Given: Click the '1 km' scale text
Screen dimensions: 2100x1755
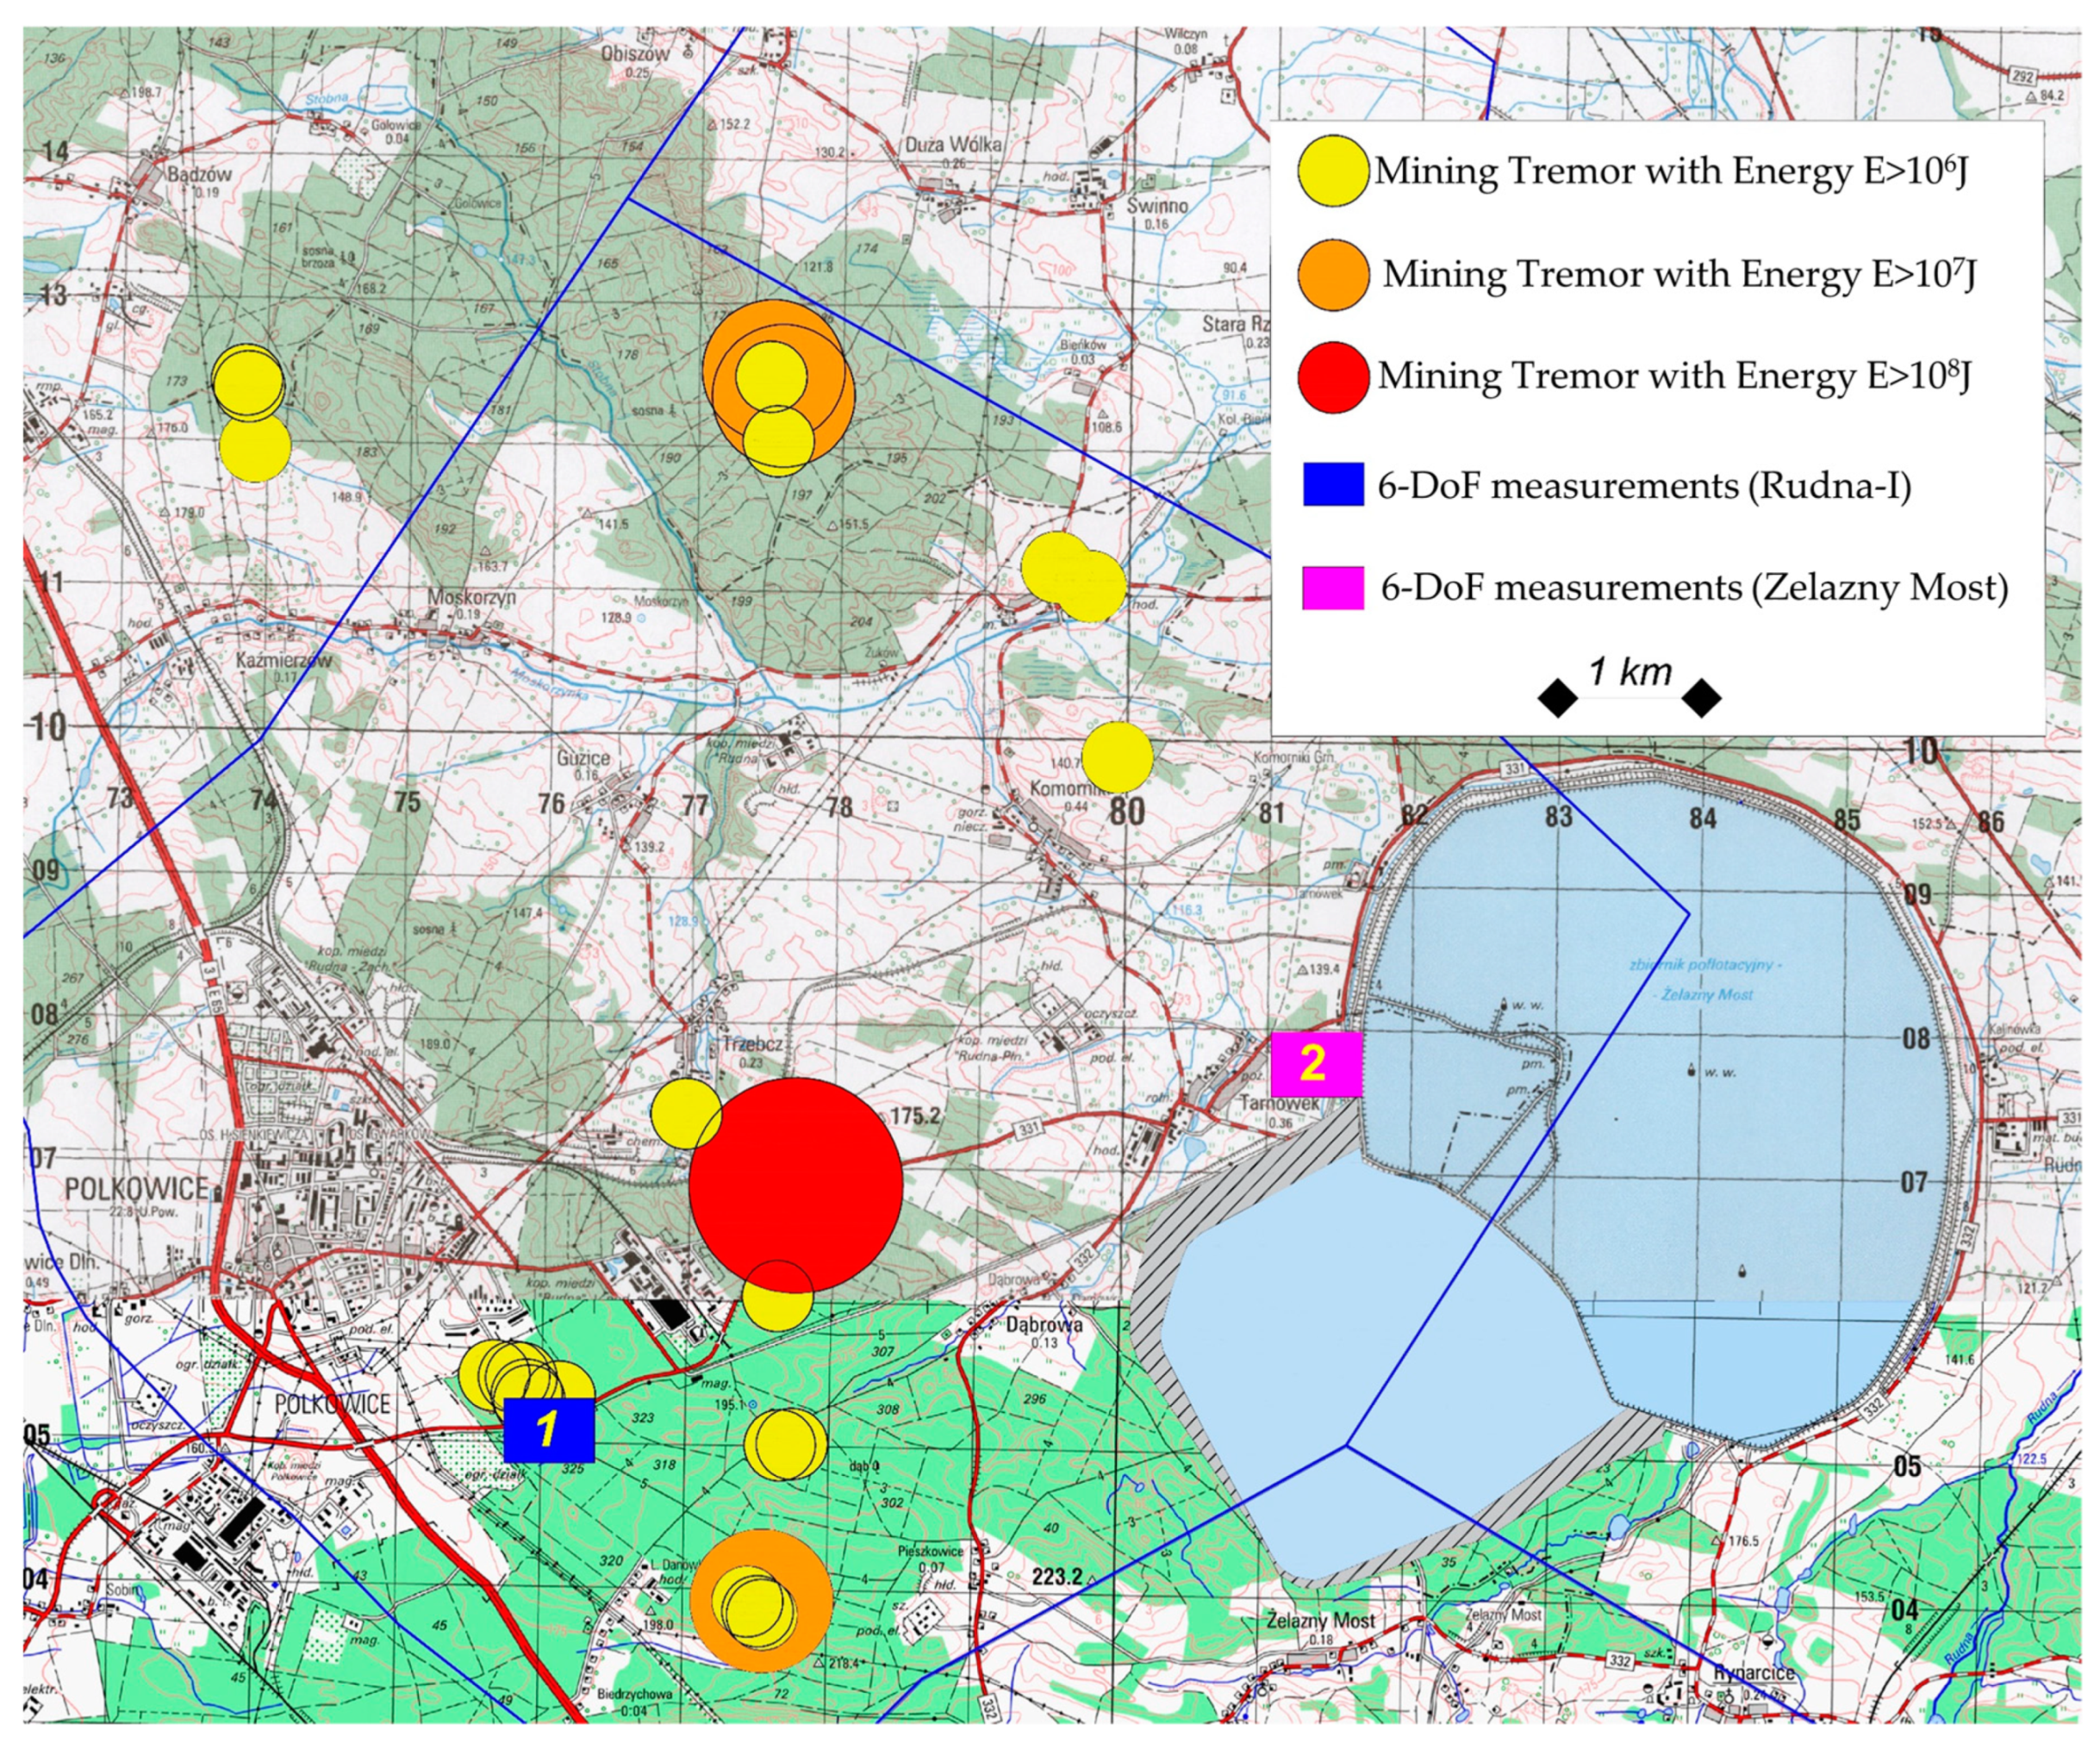Looking at the screenshot, I should tap(1630, 672).
